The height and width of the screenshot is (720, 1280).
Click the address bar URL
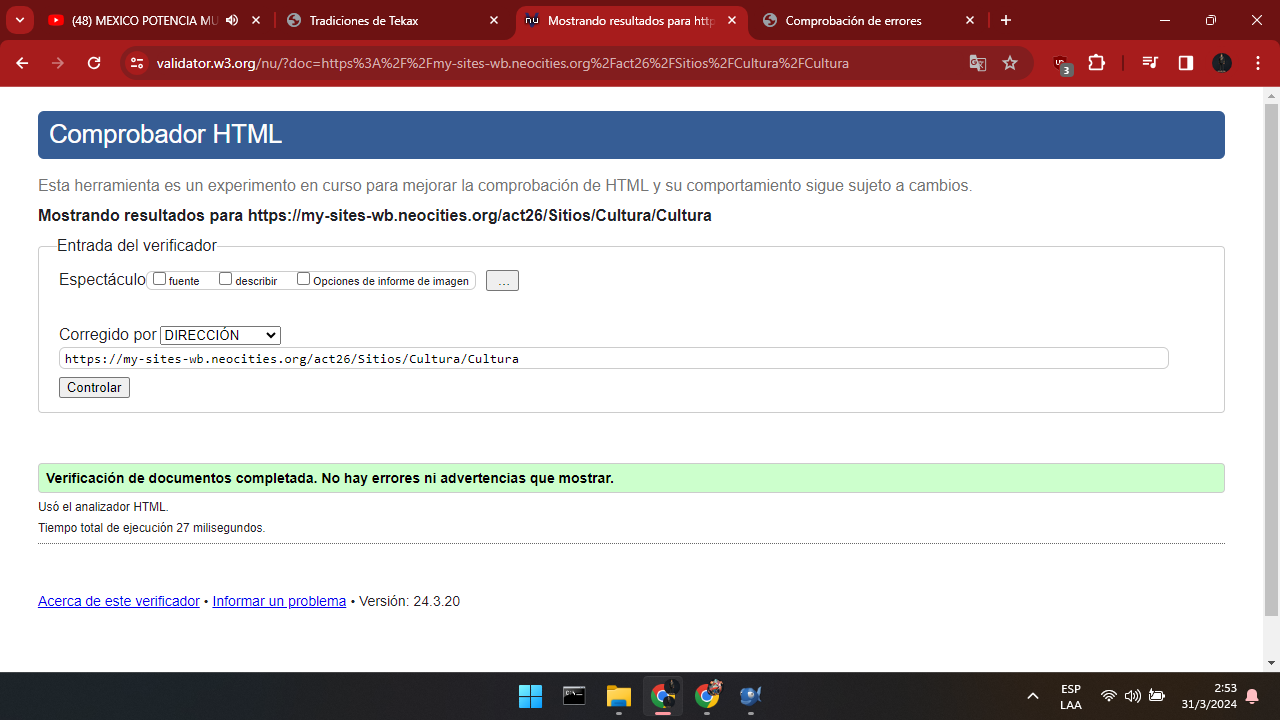[502, 63]
